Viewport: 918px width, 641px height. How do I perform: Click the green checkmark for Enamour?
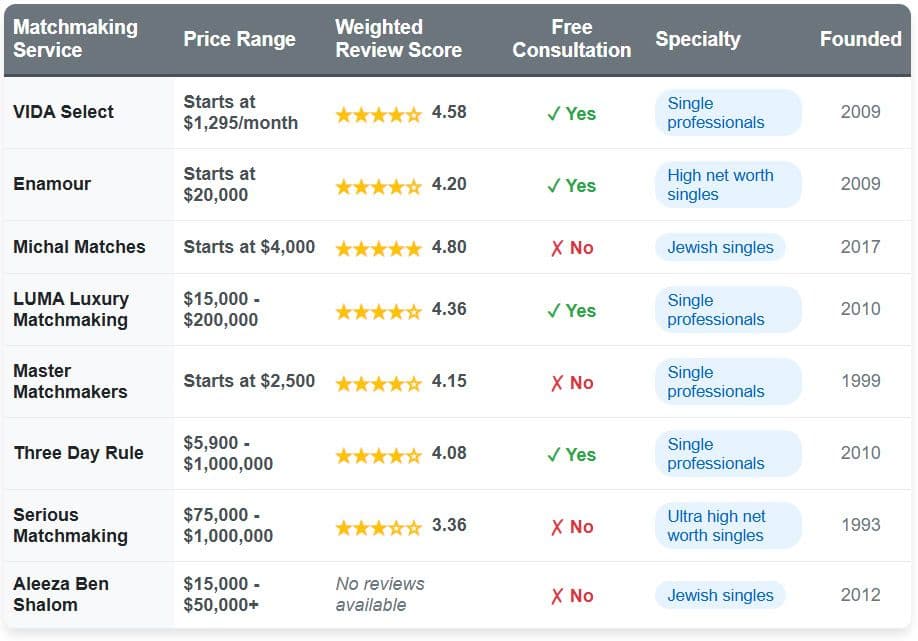coord(553,186)
